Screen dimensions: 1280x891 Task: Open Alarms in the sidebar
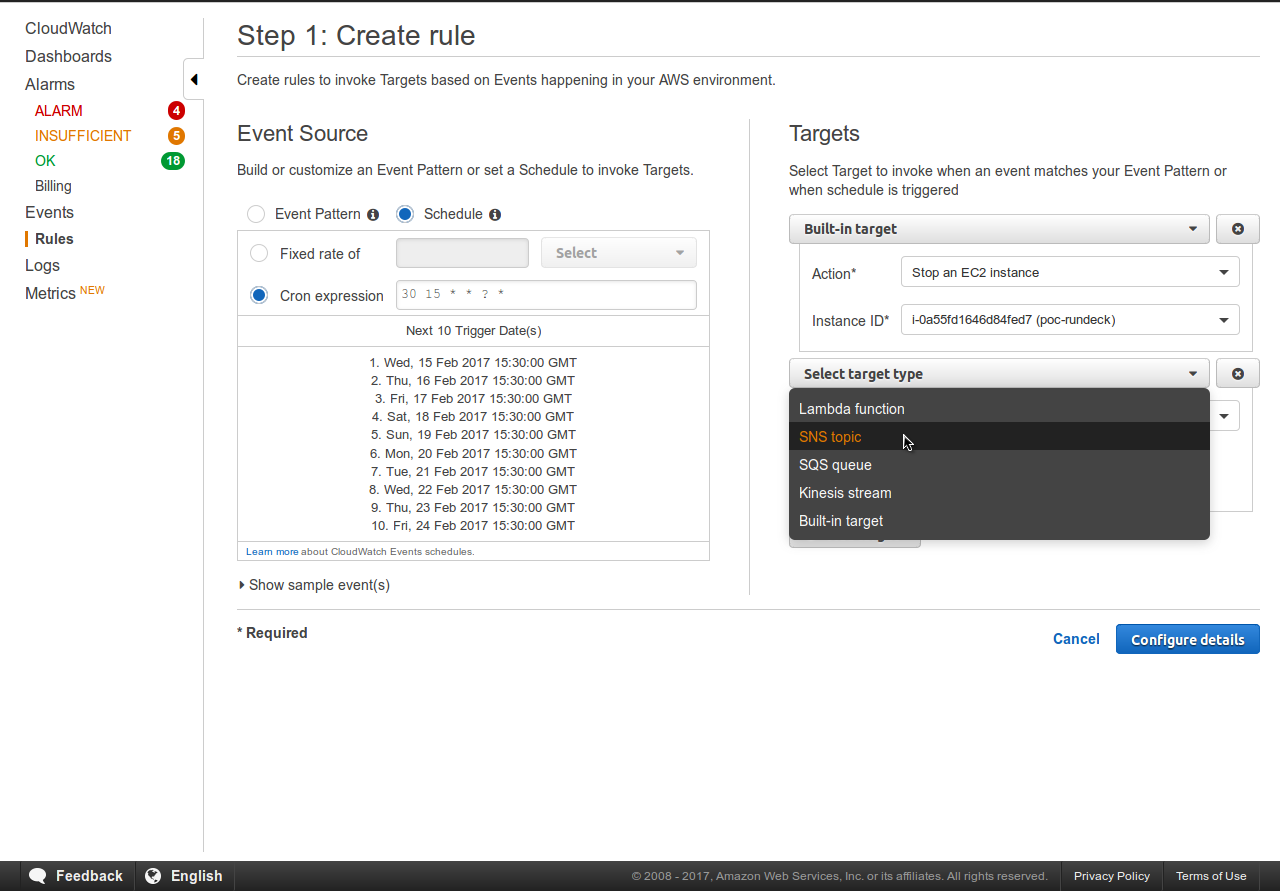click(x=50, y=85)
